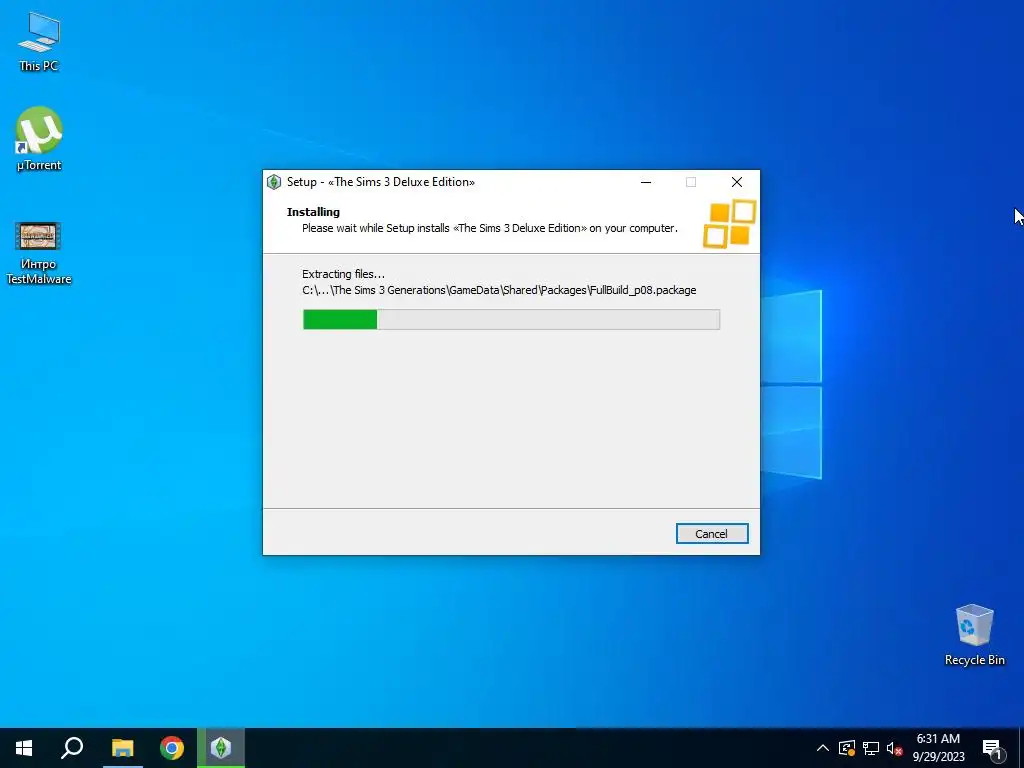Viewport: 1024px width, 768px height.
Task: Show hidden system tray icons
Action: pos(823,748)
